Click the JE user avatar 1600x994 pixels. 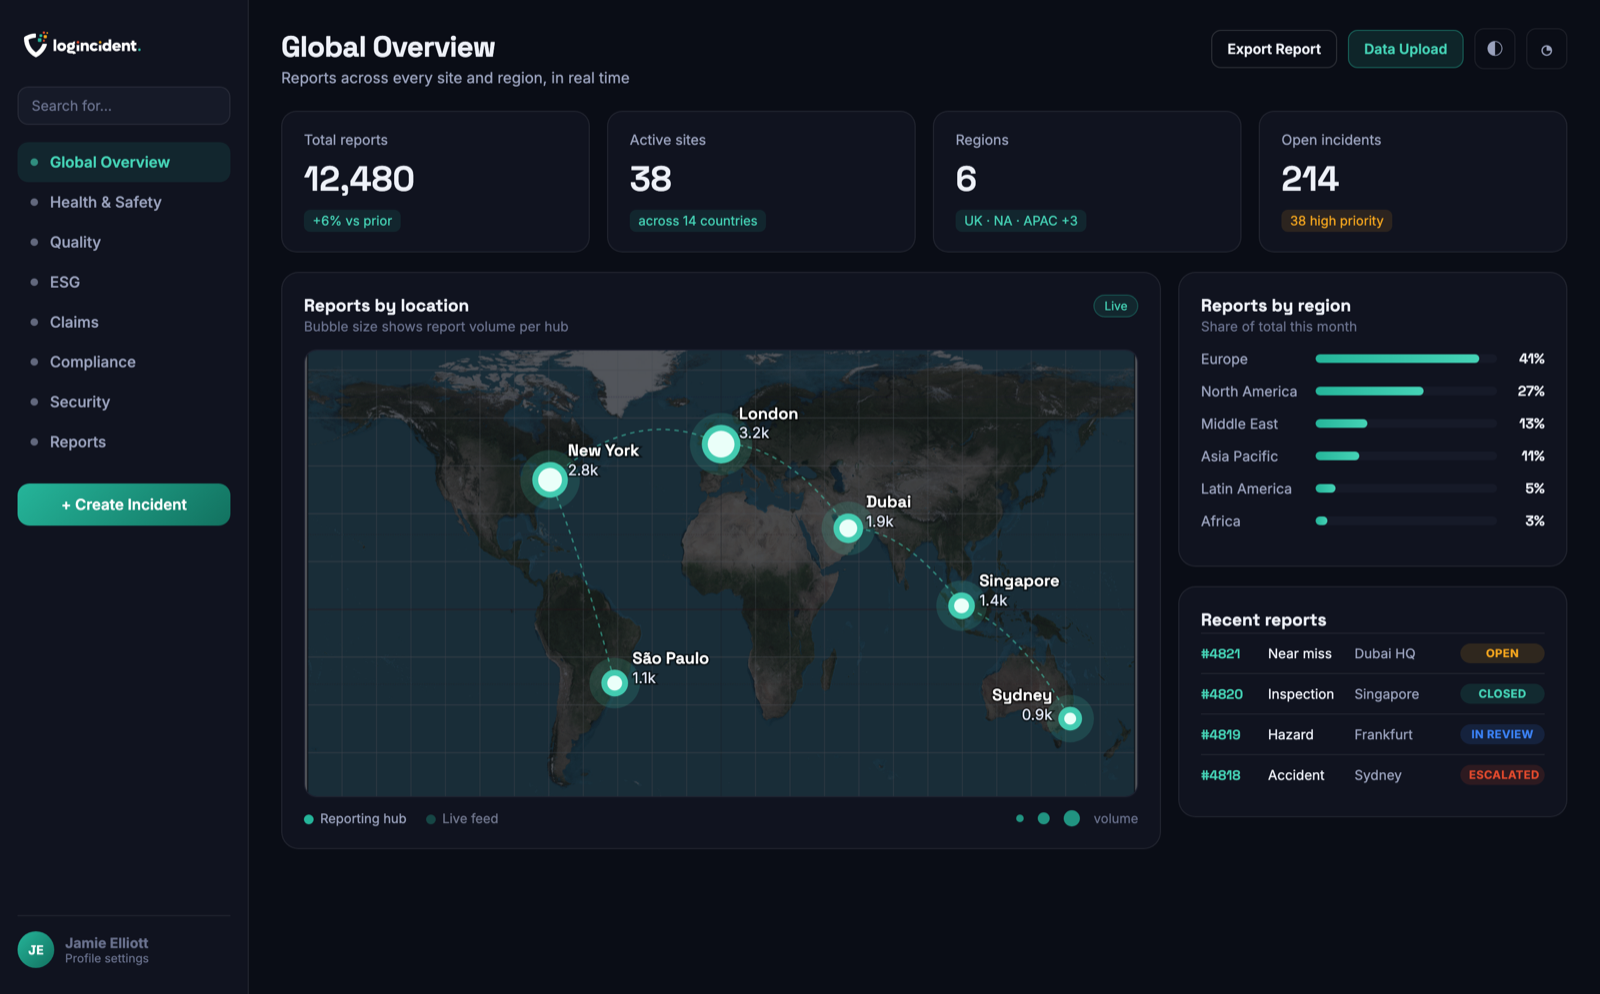[x=36, y=950]
